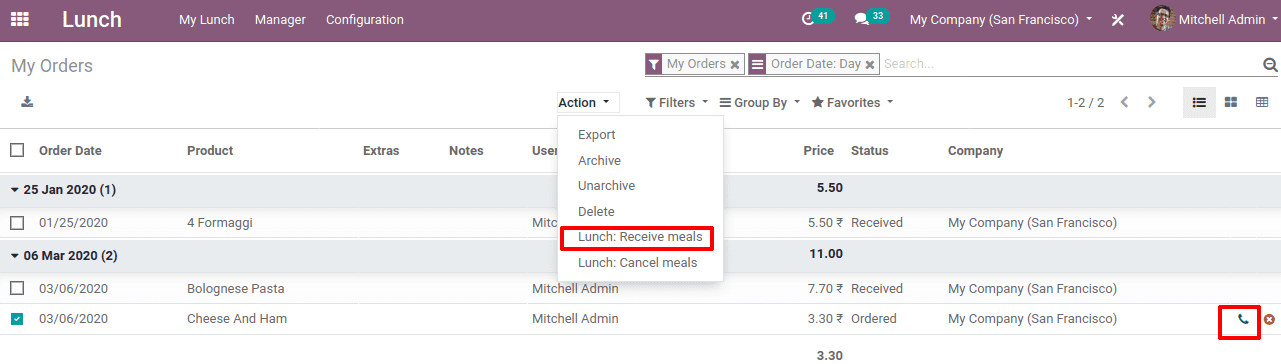Click Mitchell Admin avatar picture
1281x364 pixels.
1161,19
